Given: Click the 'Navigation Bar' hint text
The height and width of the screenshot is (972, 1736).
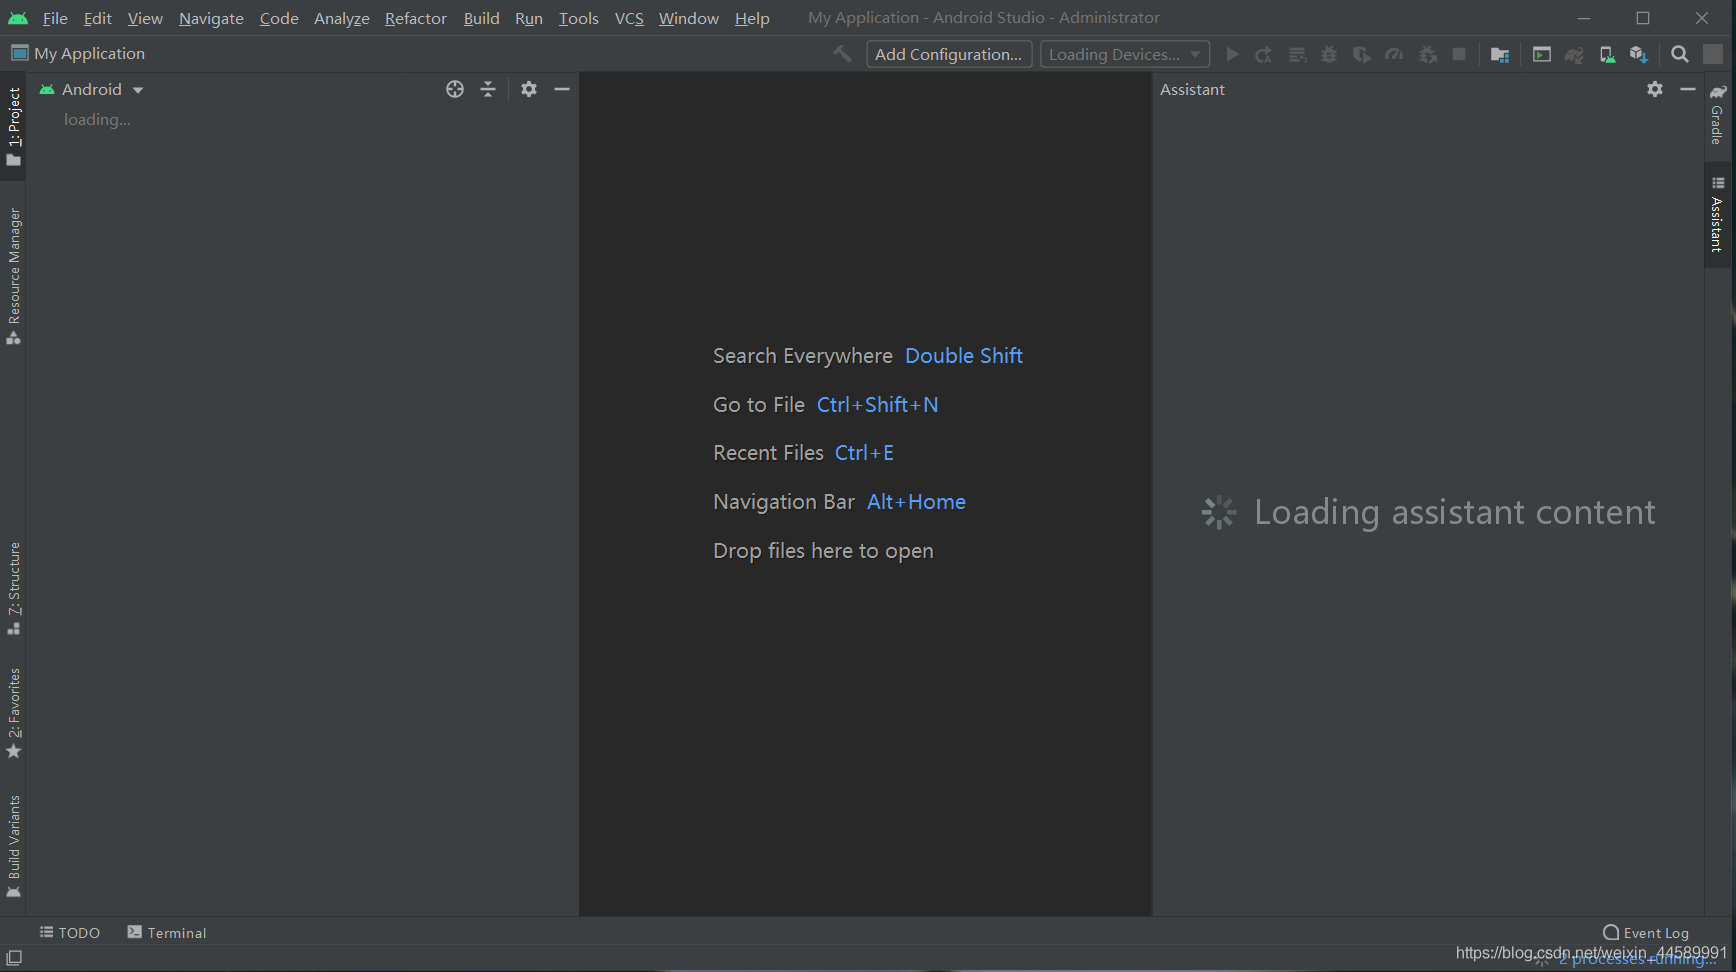Looking at the screenshot, I should 784,502.
